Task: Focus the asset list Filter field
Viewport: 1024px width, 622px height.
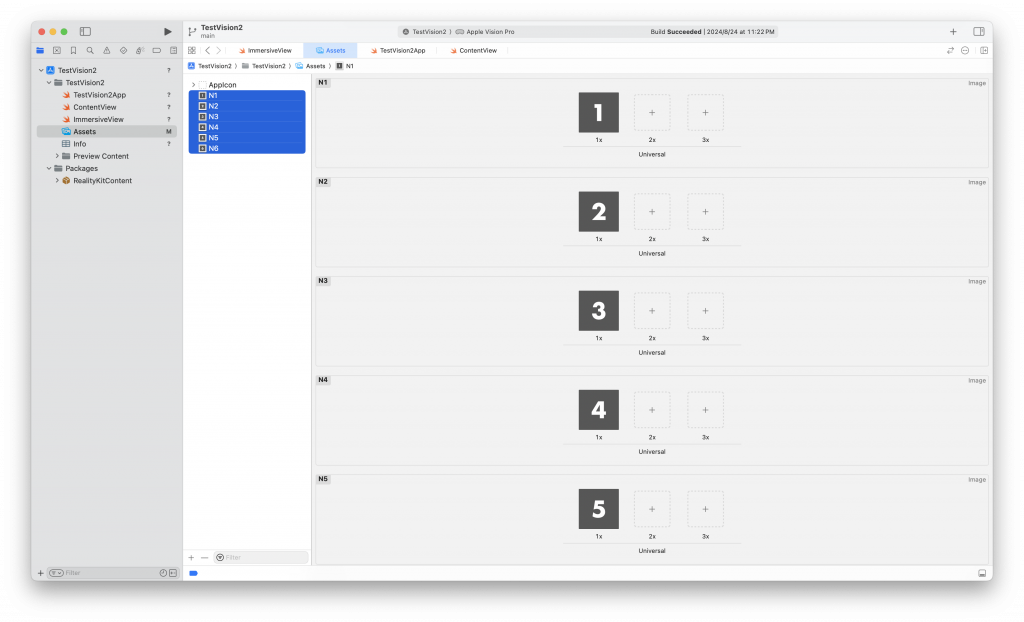Action: [x=261, y=557]
